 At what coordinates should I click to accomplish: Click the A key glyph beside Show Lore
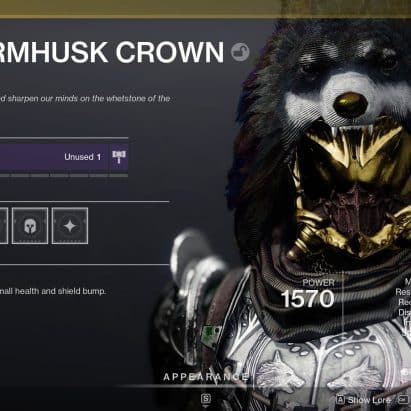(340, 399)
